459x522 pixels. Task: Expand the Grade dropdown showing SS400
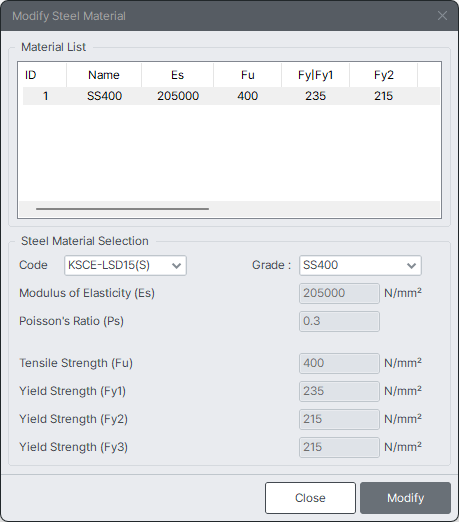360,265
